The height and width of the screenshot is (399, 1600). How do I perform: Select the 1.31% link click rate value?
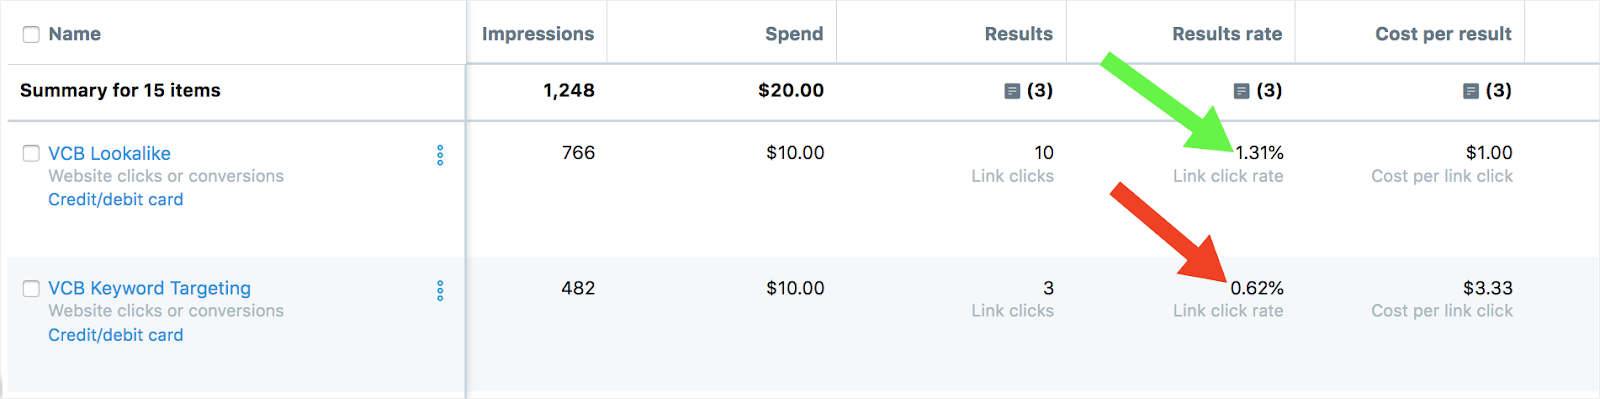pyautogui.click(x=1259, y=153)
